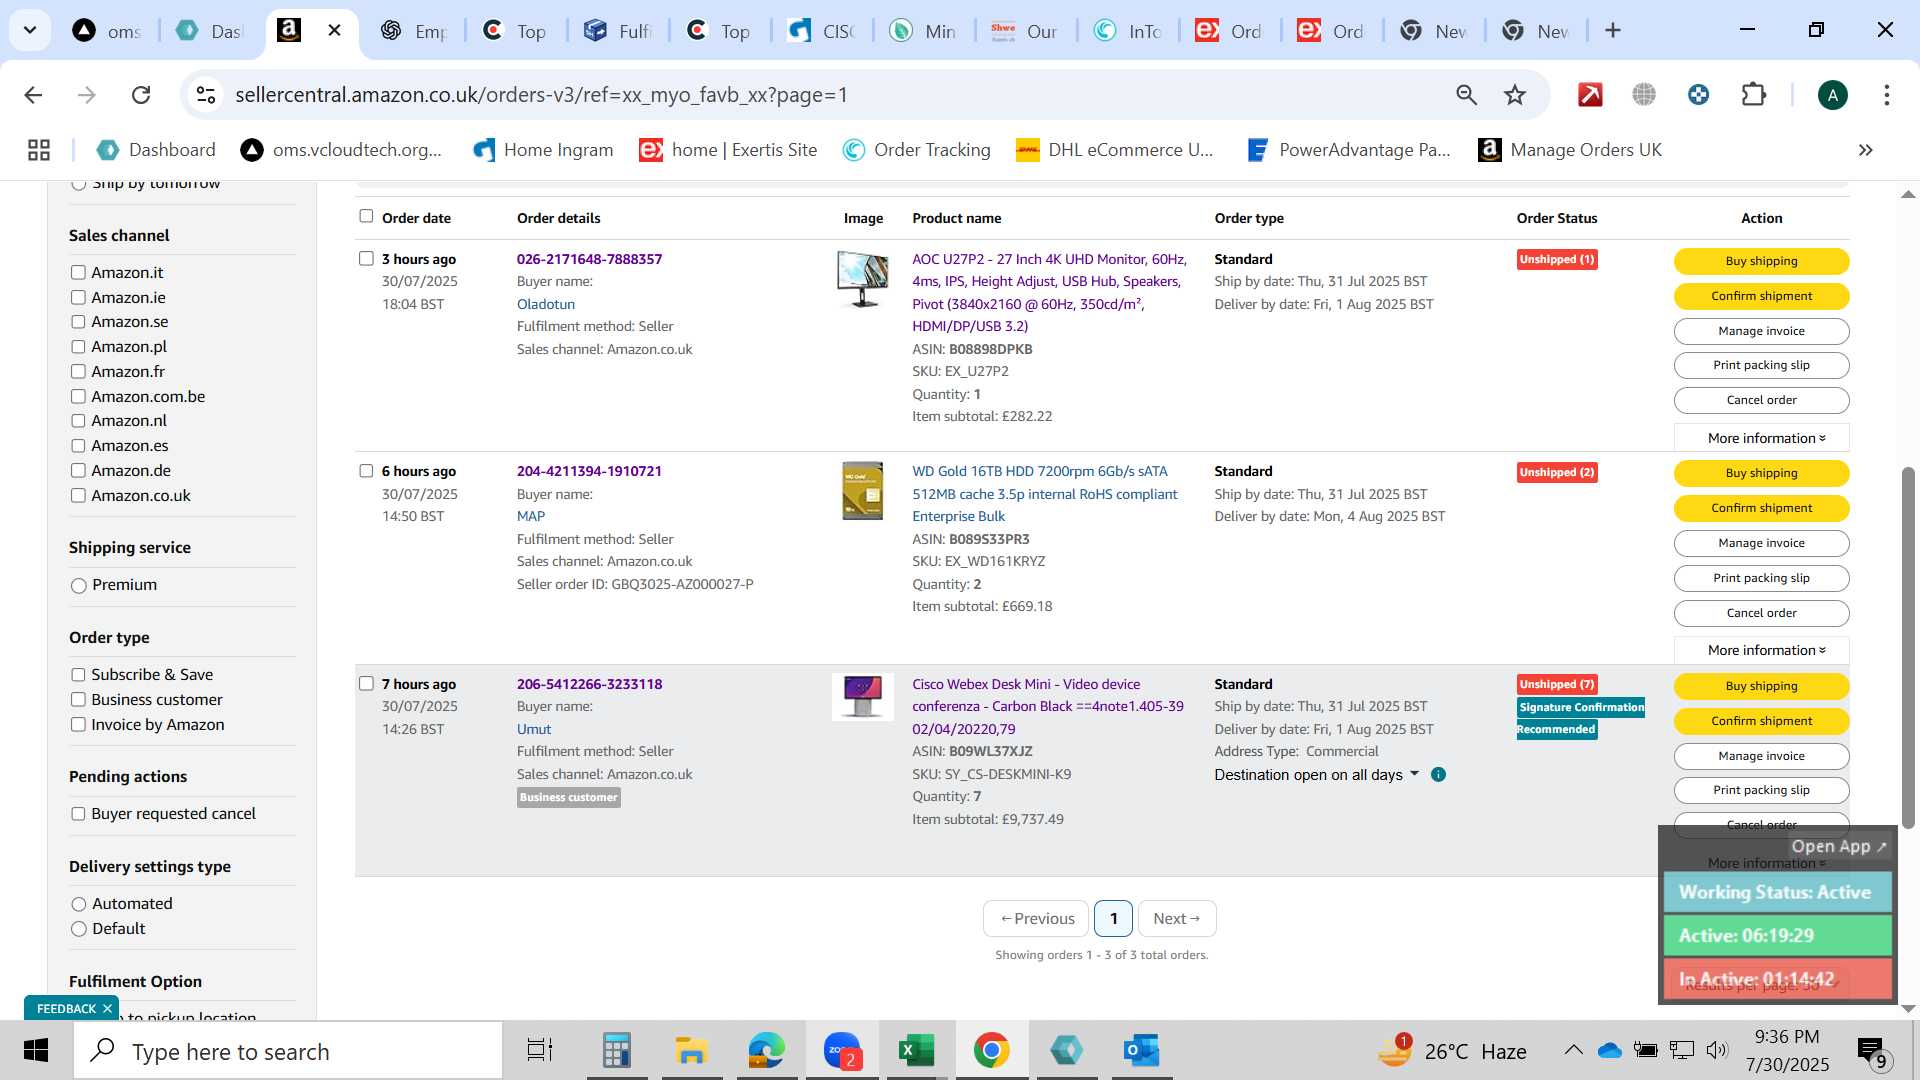Open the Extensions puzzle icon

pos(1754,95)
